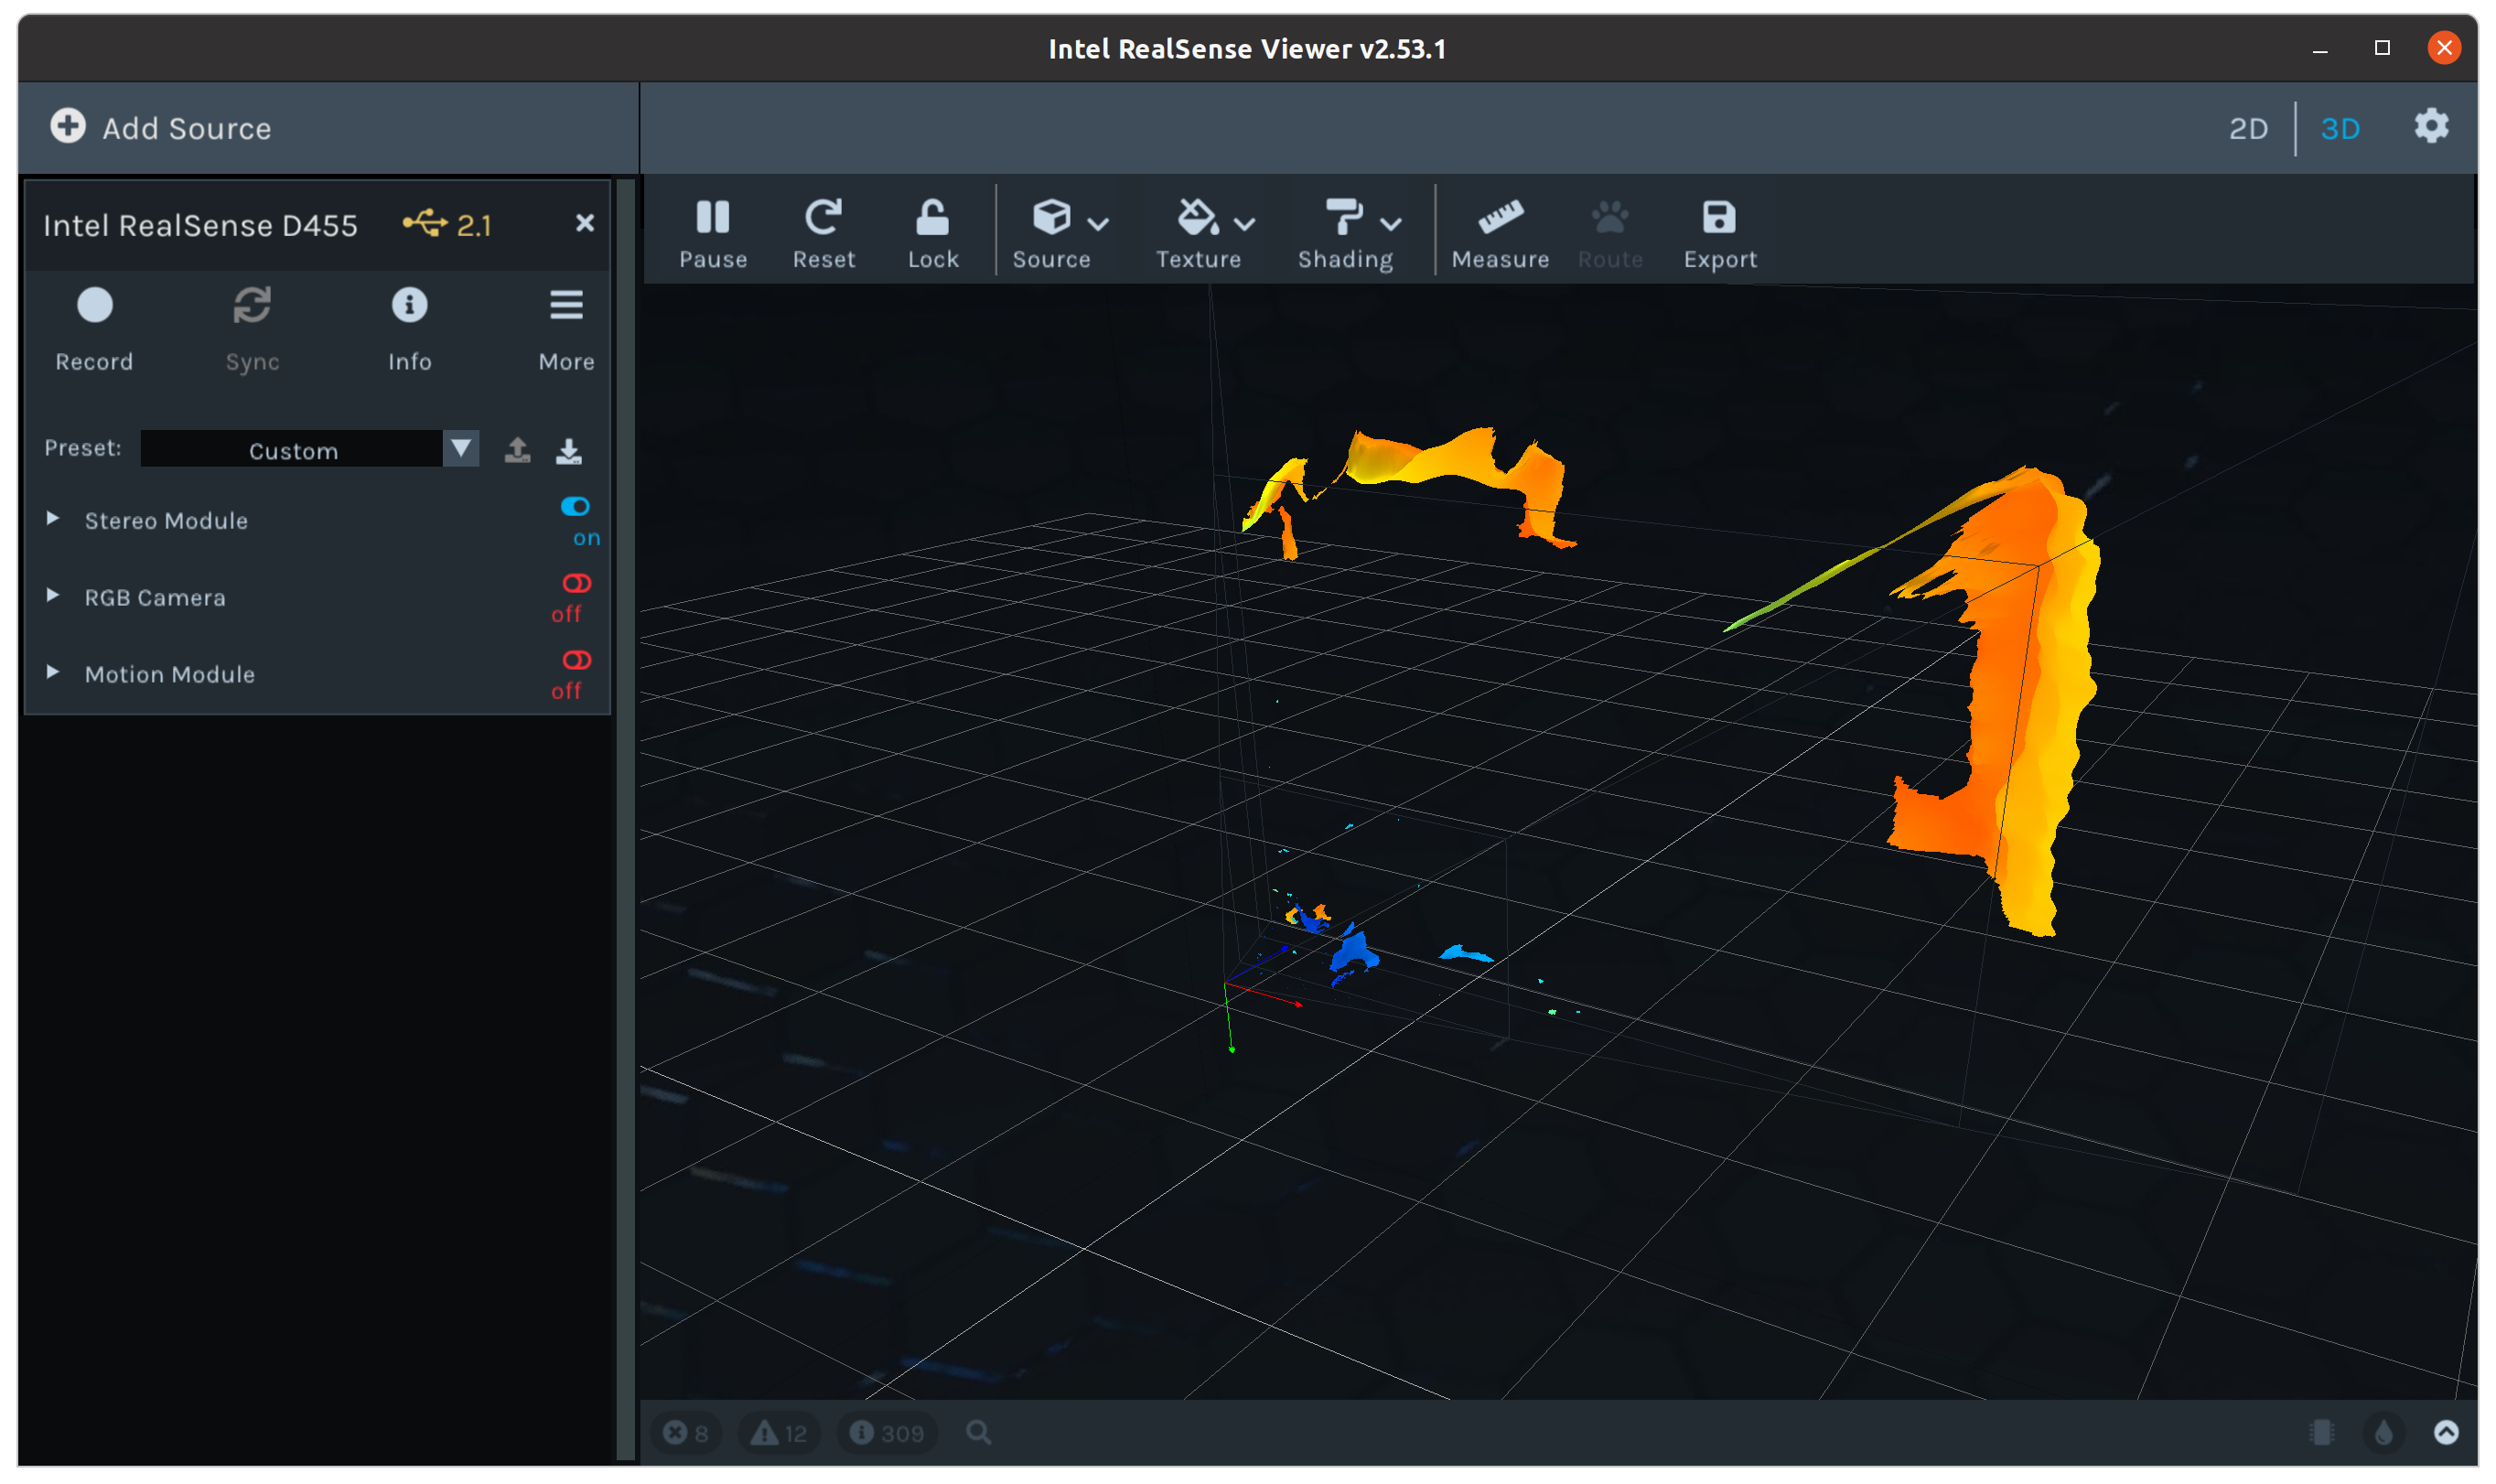2496x1484 pixels.
Task: Click the chip icon in status bar
Action: click(2322, 1432)
